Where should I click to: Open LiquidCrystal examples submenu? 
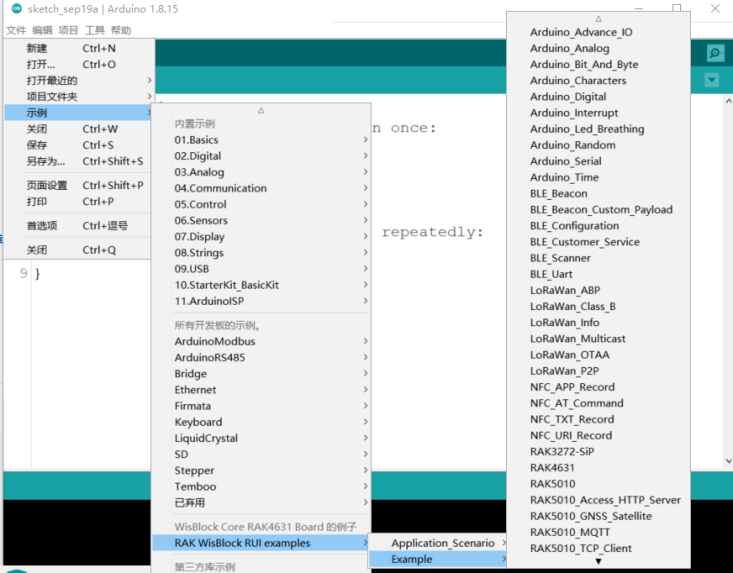tap(262, 438)
